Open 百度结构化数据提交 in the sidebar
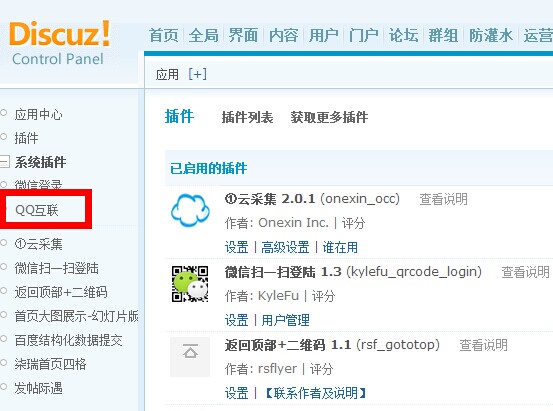The width and height of the screenshot is (553, 411). pos(68,340)
